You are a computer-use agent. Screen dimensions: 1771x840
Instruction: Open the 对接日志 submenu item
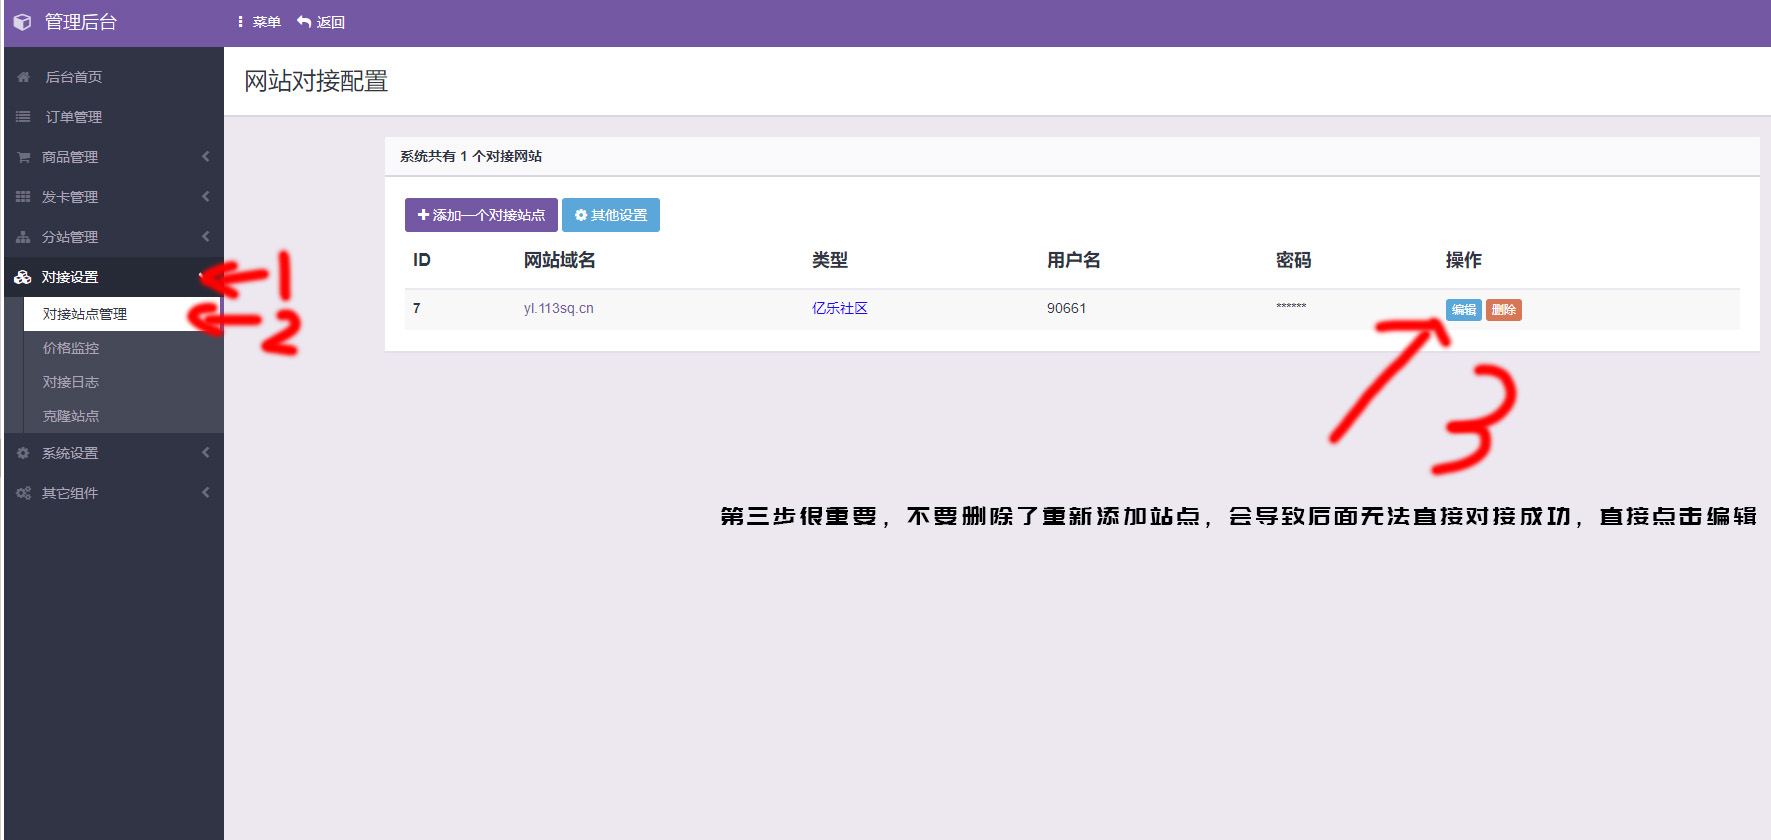[71, 382]
